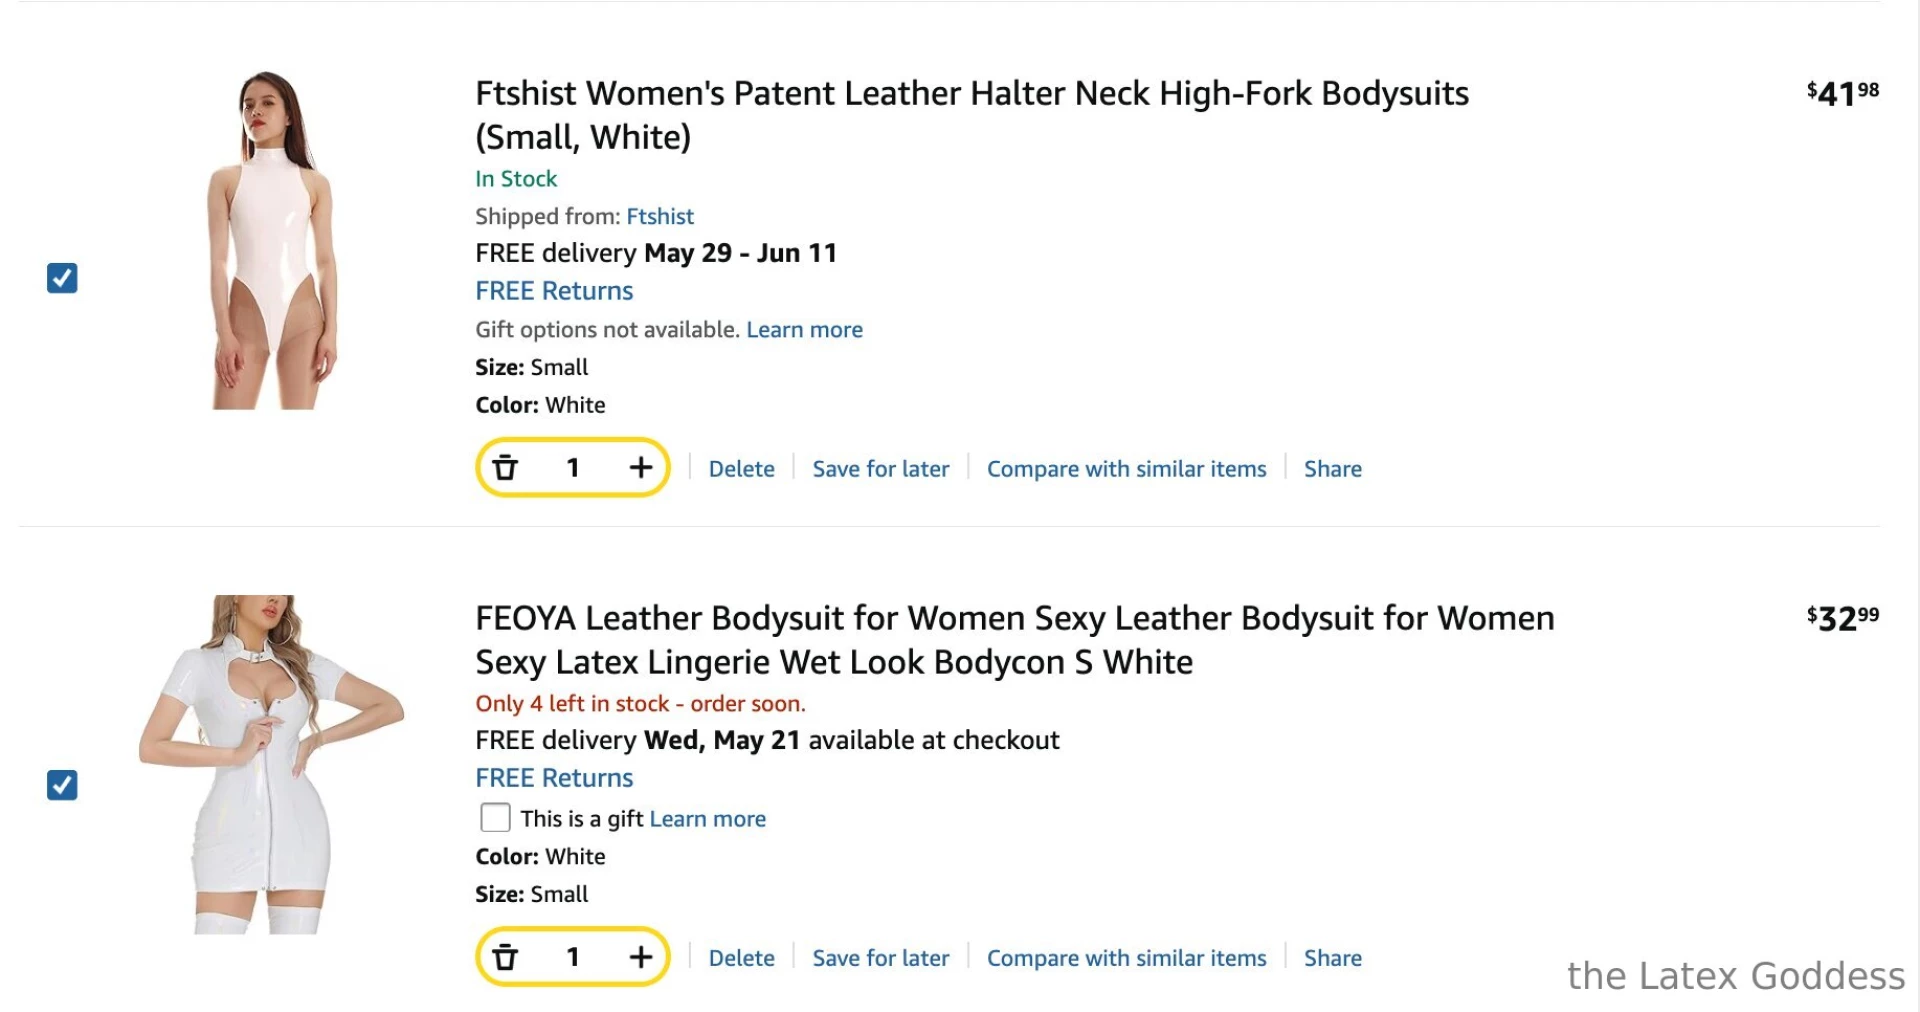Increase FEOYA bodysuit quantity with plus icon
Viewport: 1920px width, 1012px height.
(640, 957)
